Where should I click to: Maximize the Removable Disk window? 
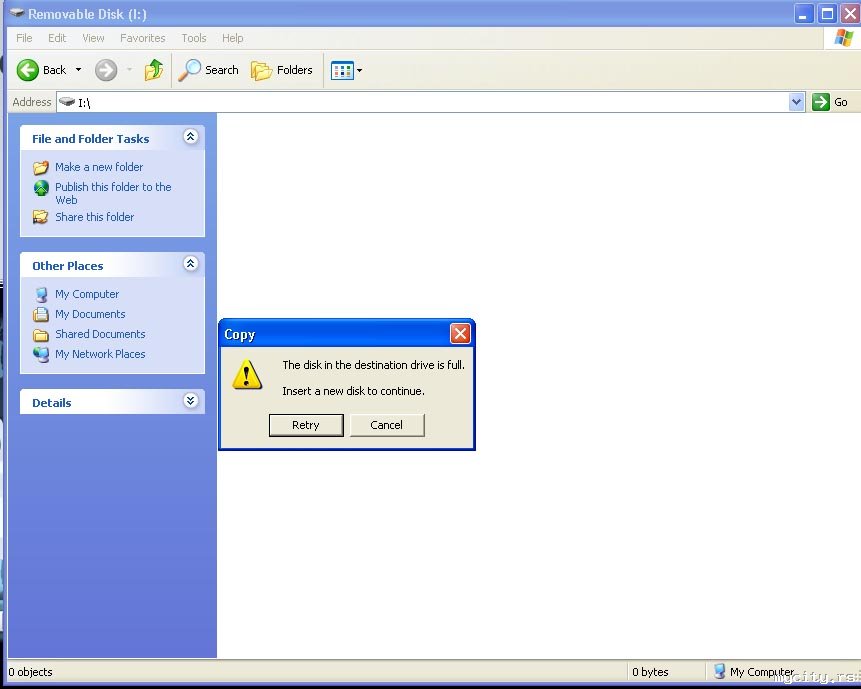pyautogui.click(x=827, y=13)
